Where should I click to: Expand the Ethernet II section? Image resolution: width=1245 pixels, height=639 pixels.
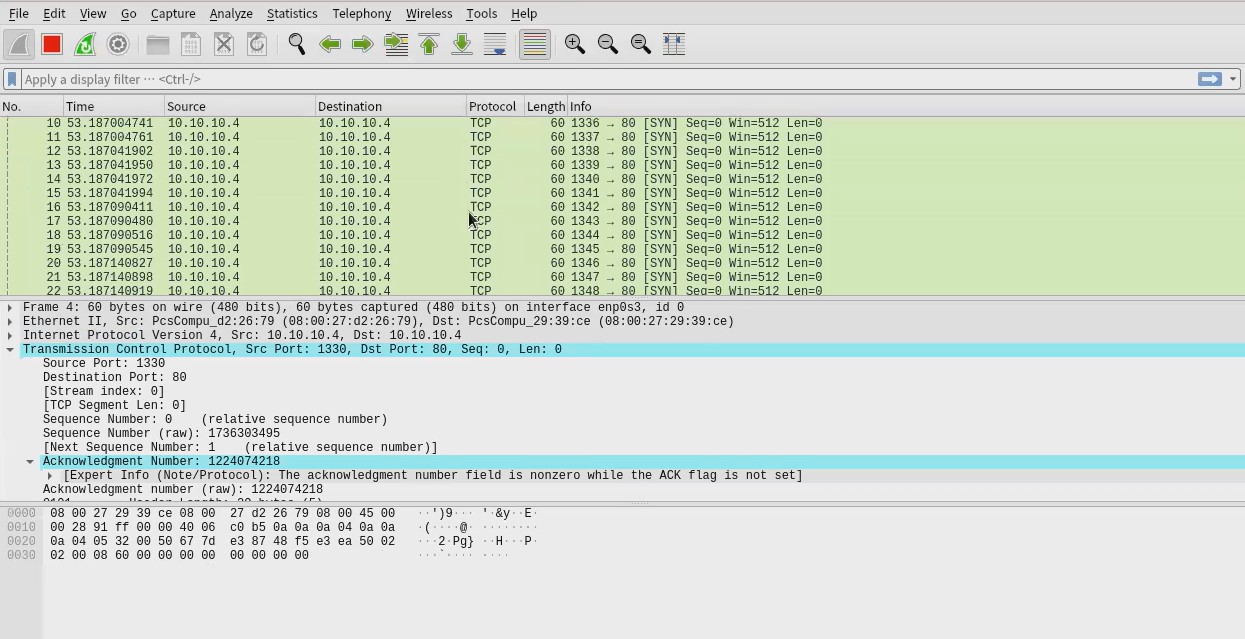coord(10,322)
